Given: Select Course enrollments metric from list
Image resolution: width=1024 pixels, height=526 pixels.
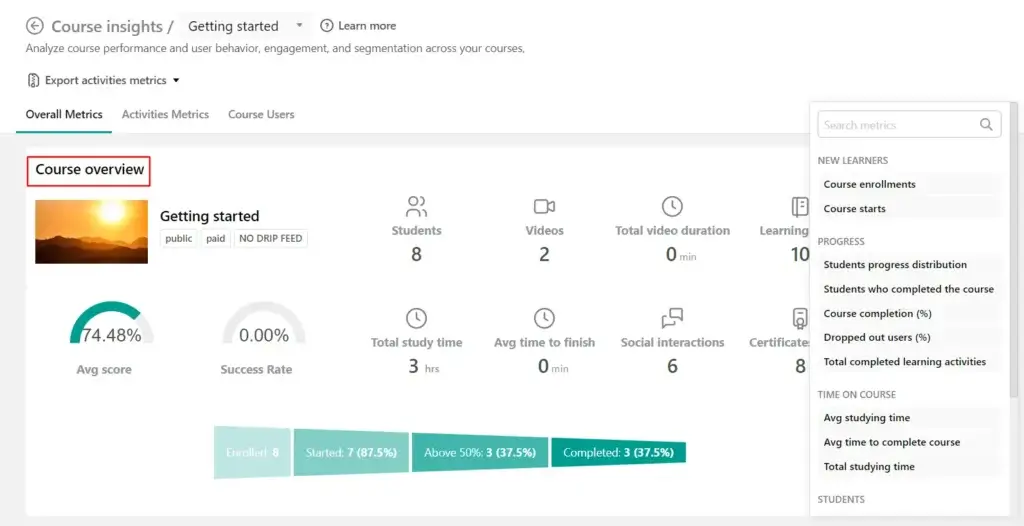Looking at the screenshot, I should coord(869,184).
